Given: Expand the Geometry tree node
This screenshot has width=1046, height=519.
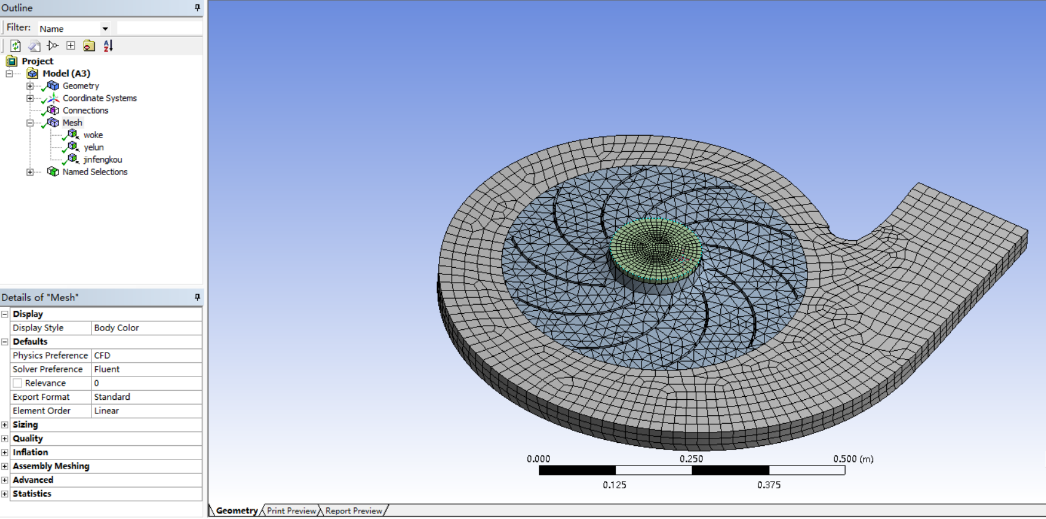Looking at the screenshot, I should point(30,86).
